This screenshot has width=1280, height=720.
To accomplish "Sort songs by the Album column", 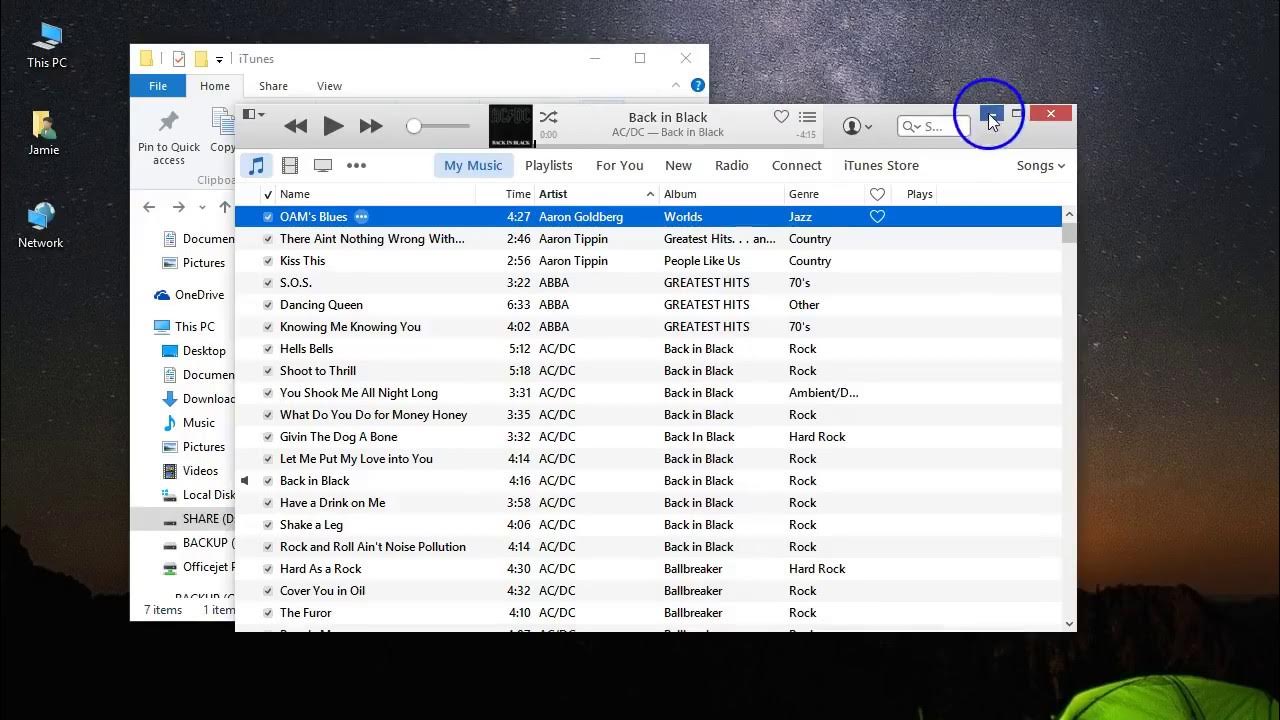I will (x=722, y=194).
